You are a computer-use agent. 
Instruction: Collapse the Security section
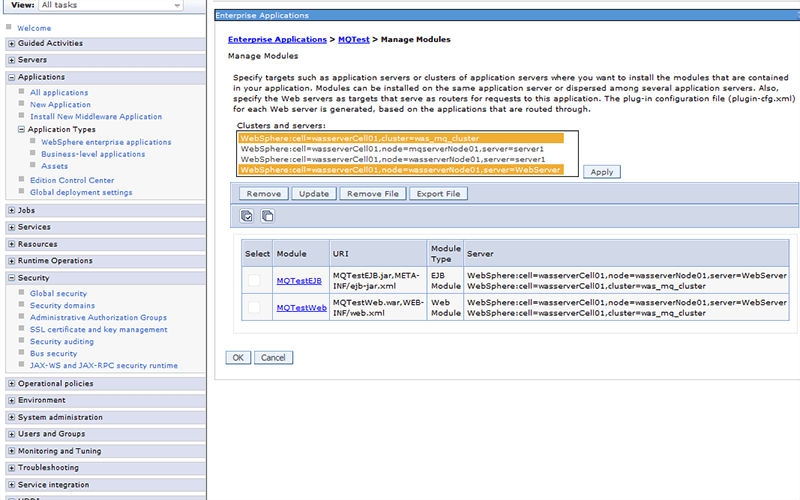pyautogui.click(x=12, y=278)
